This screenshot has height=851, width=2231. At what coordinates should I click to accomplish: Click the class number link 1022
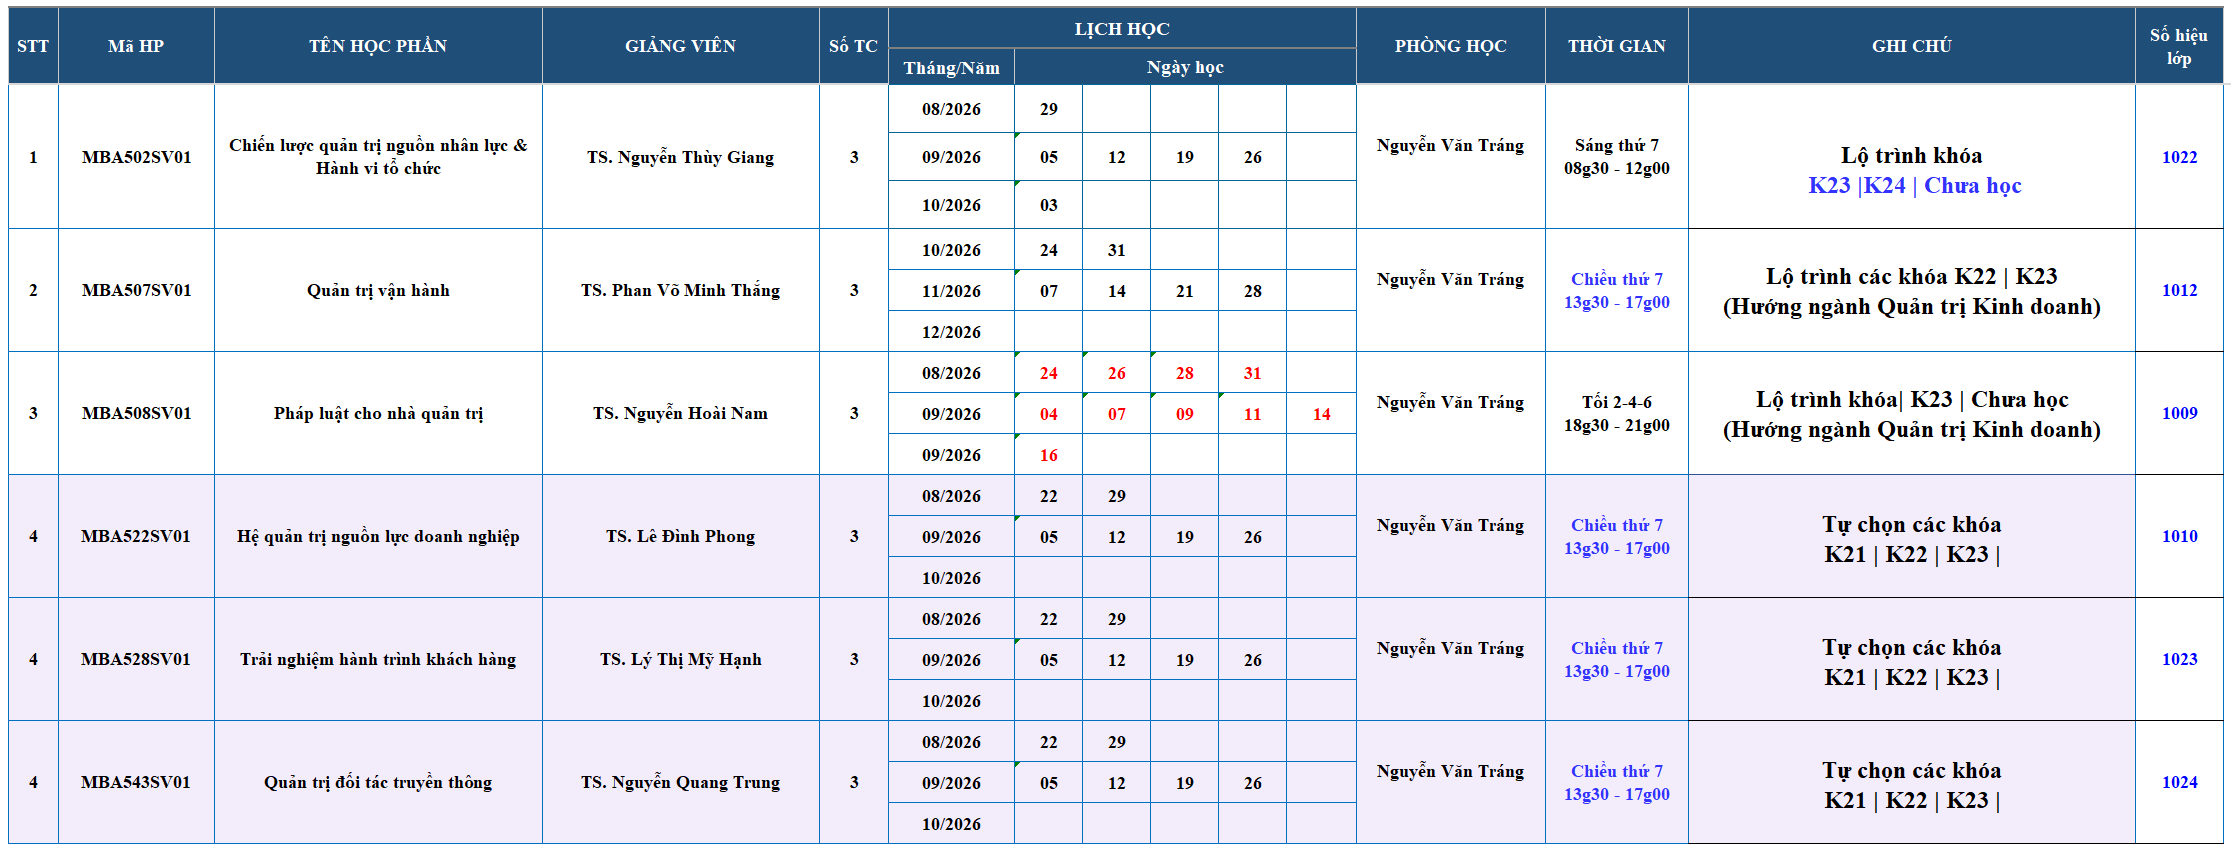[2179, 157]
